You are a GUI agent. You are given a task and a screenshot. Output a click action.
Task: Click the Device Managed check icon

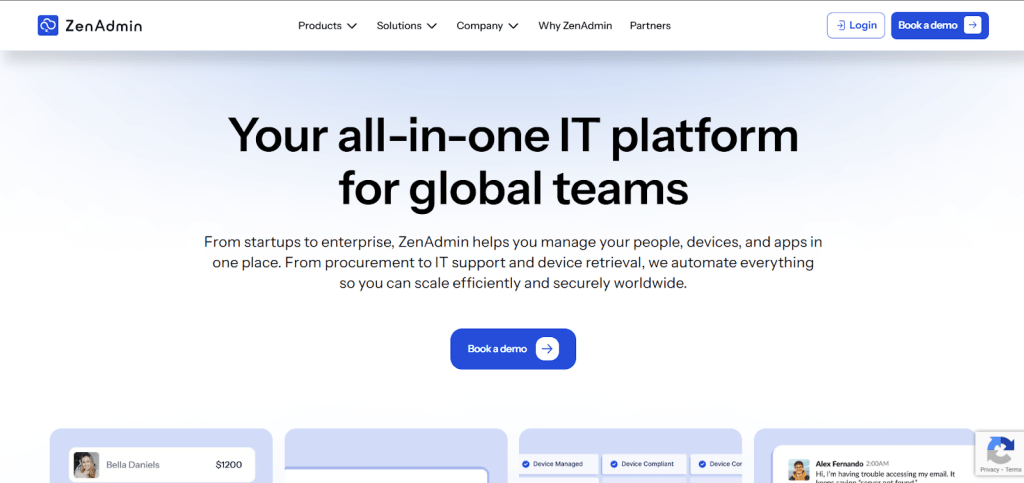click(x=525, y=464)
